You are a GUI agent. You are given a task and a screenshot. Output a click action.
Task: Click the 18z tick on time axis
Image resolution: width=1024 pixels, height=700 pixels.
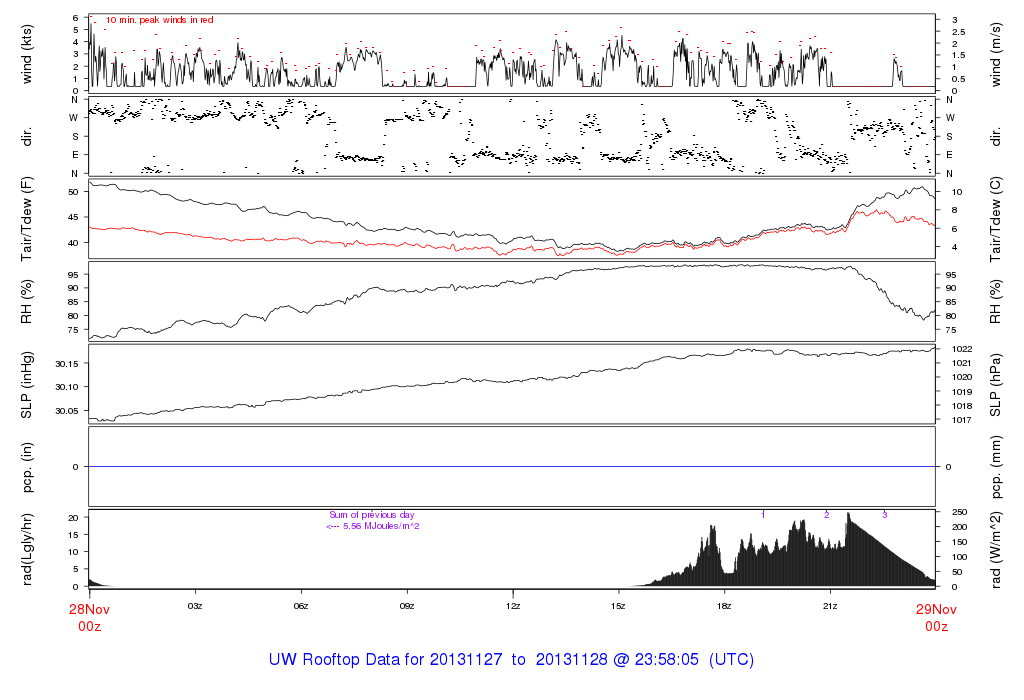[724, 606]
